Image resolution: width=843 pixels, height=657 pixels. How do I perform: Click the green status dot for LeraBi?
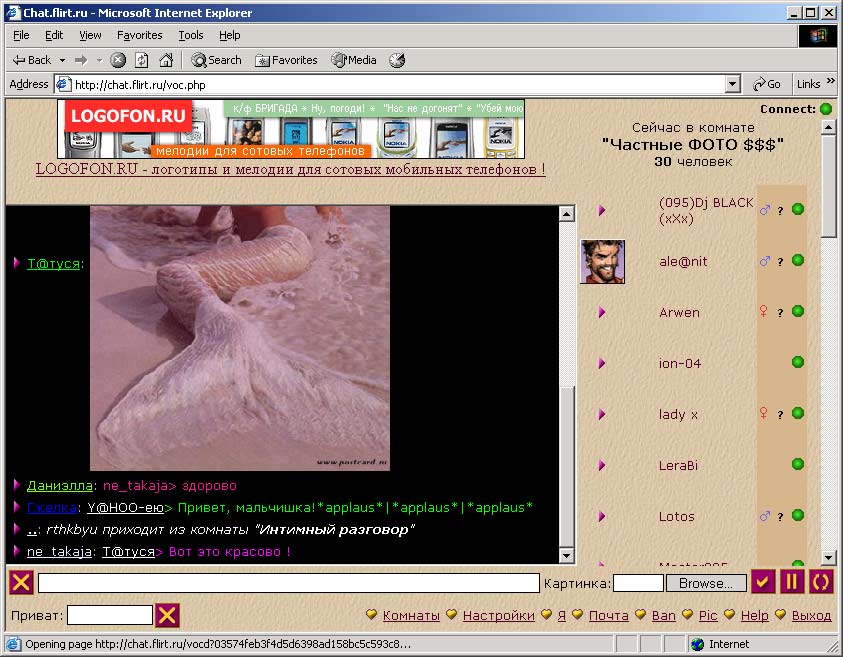tap(798, 464)
